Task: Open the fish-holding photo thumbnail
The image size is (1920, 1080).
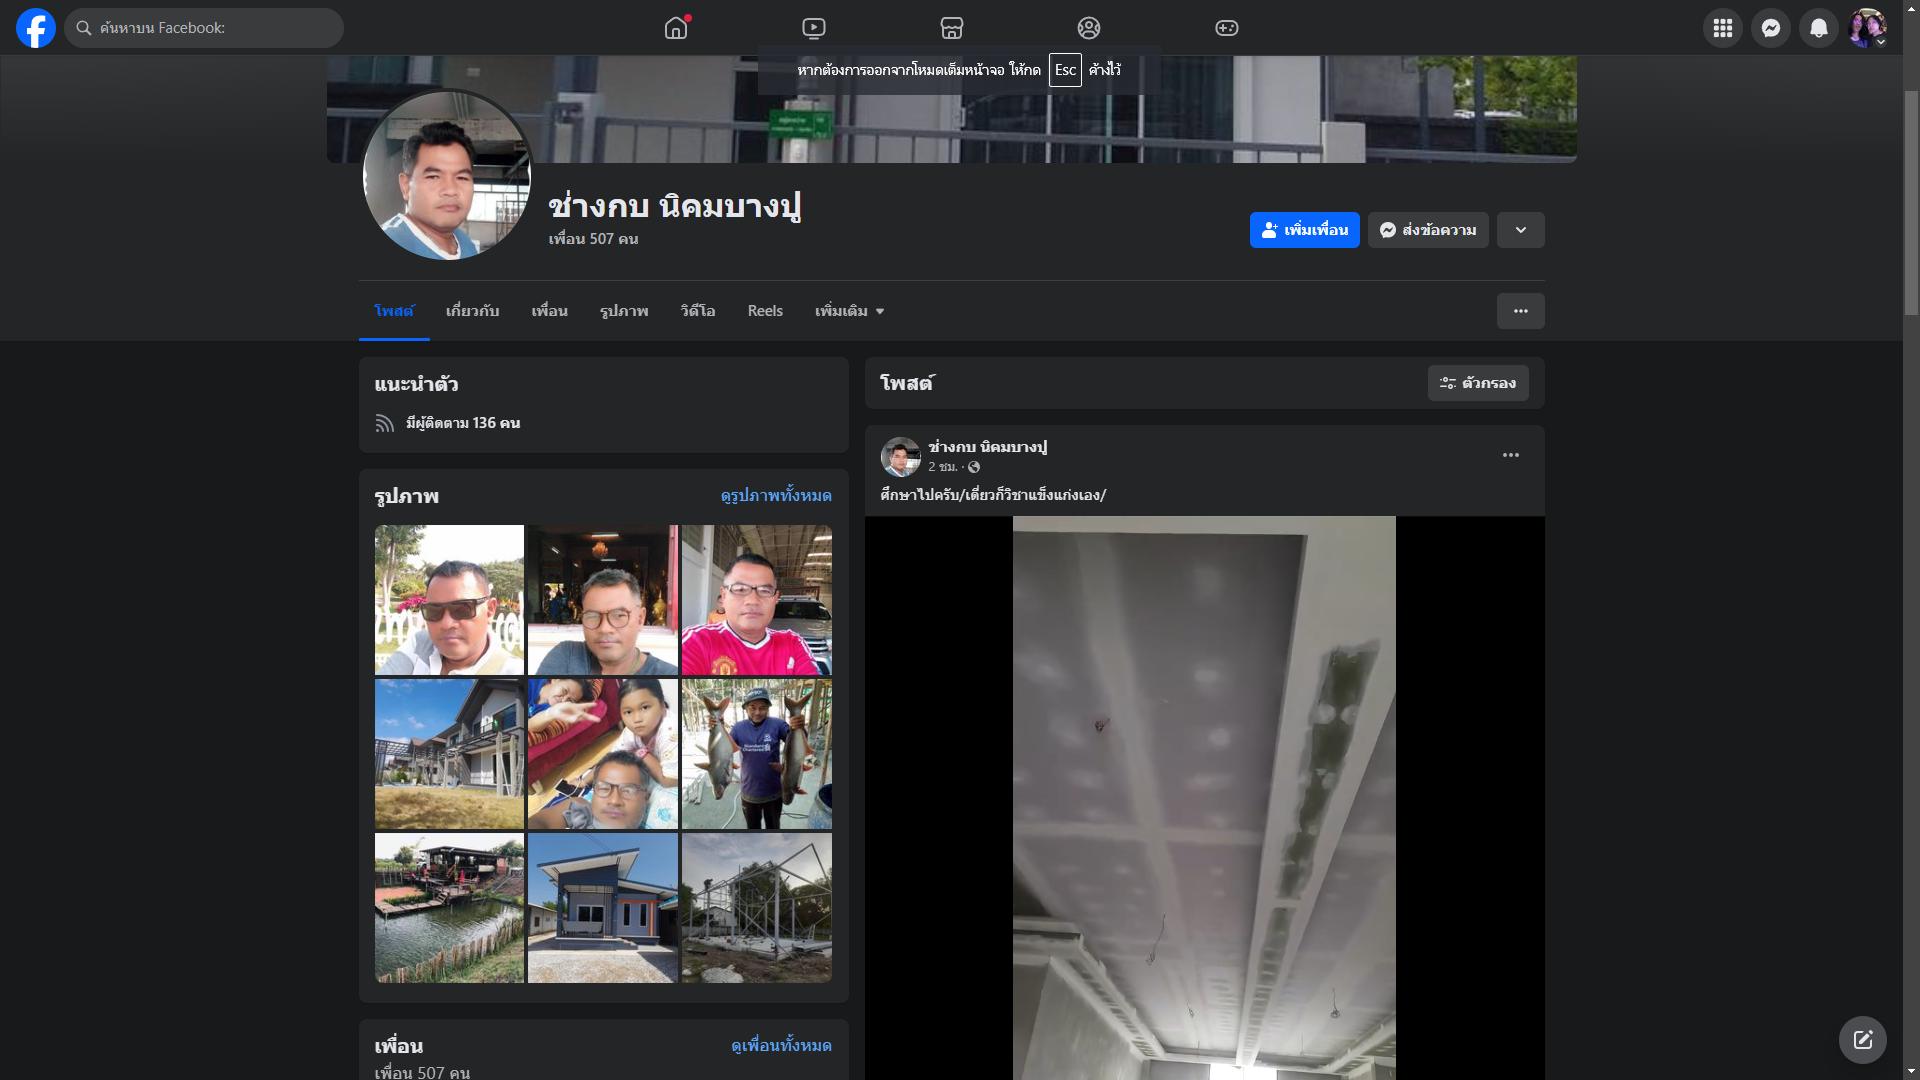Action: point(756,754)
